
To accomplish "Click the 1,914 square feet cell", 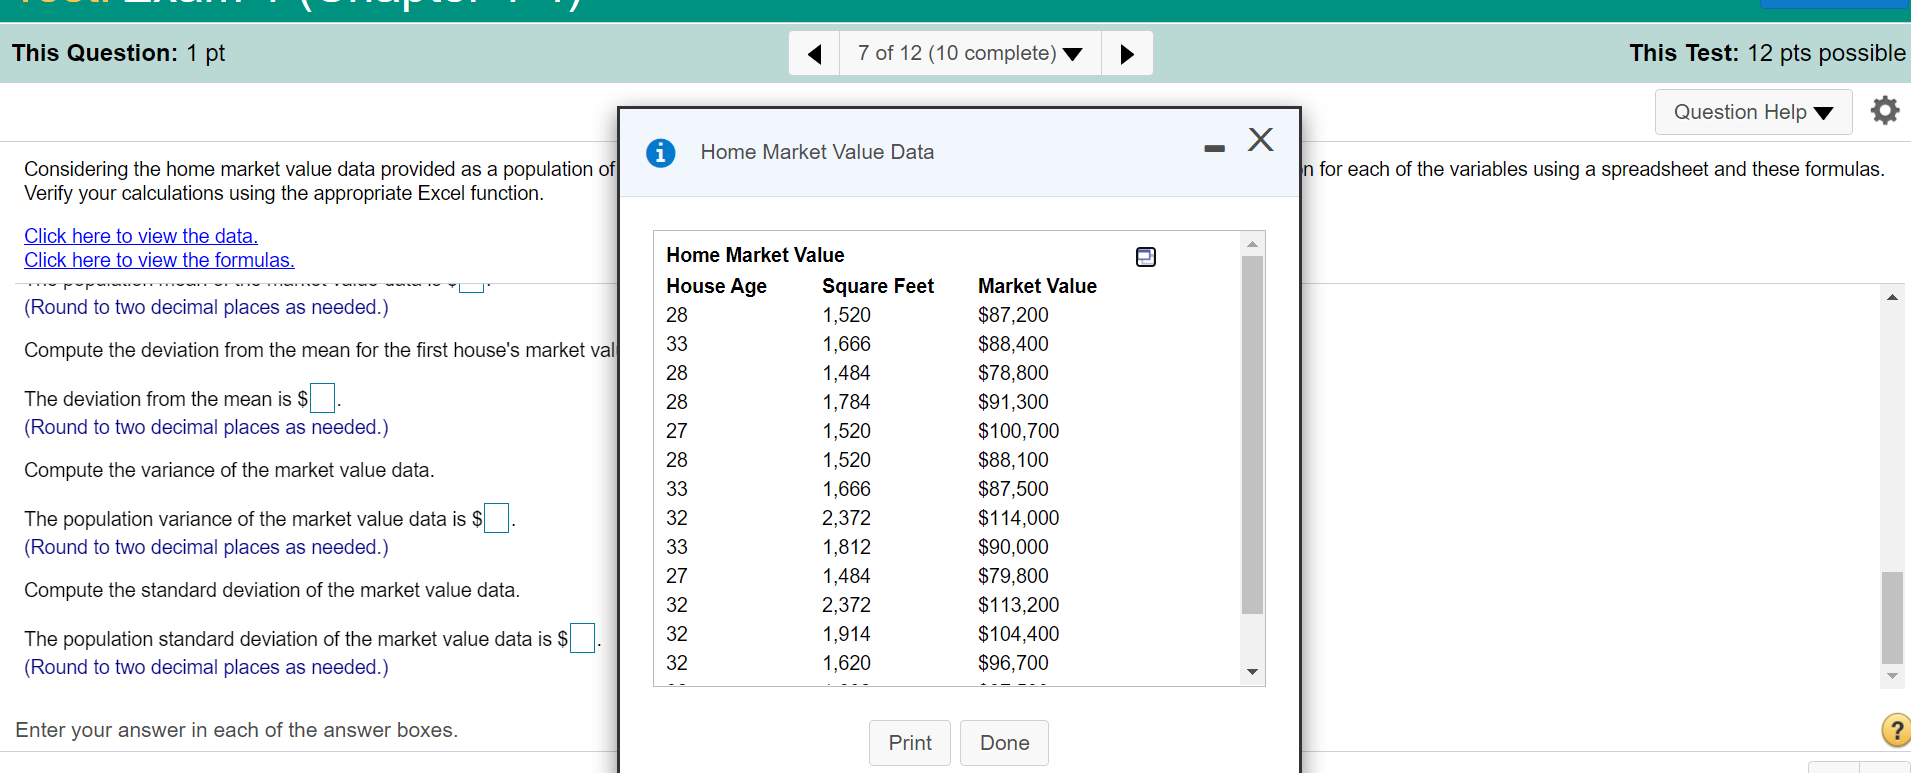I will tap(846, 634).
